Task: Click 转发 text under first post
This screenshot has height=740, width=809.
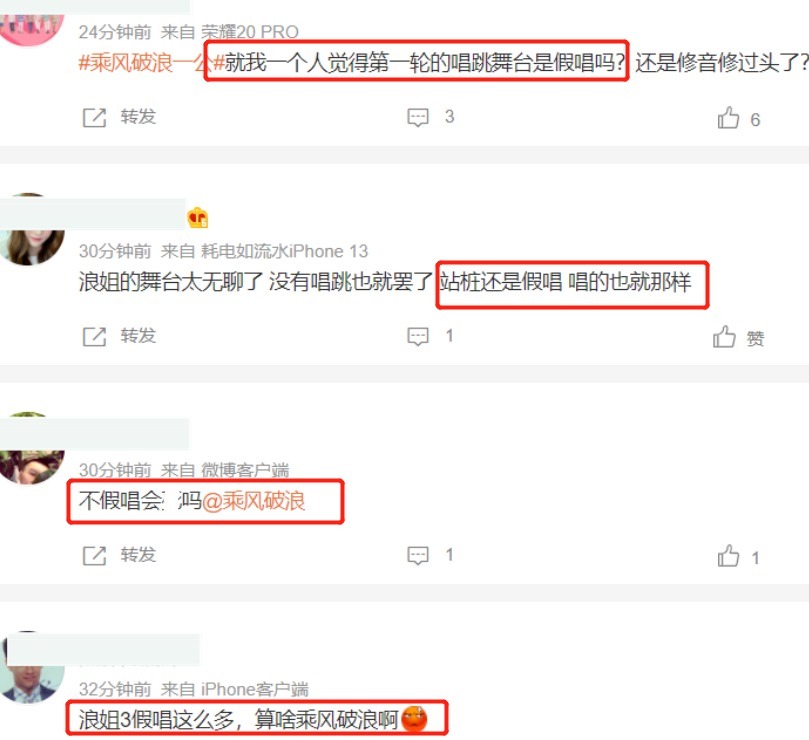Action: coord(138,117)
